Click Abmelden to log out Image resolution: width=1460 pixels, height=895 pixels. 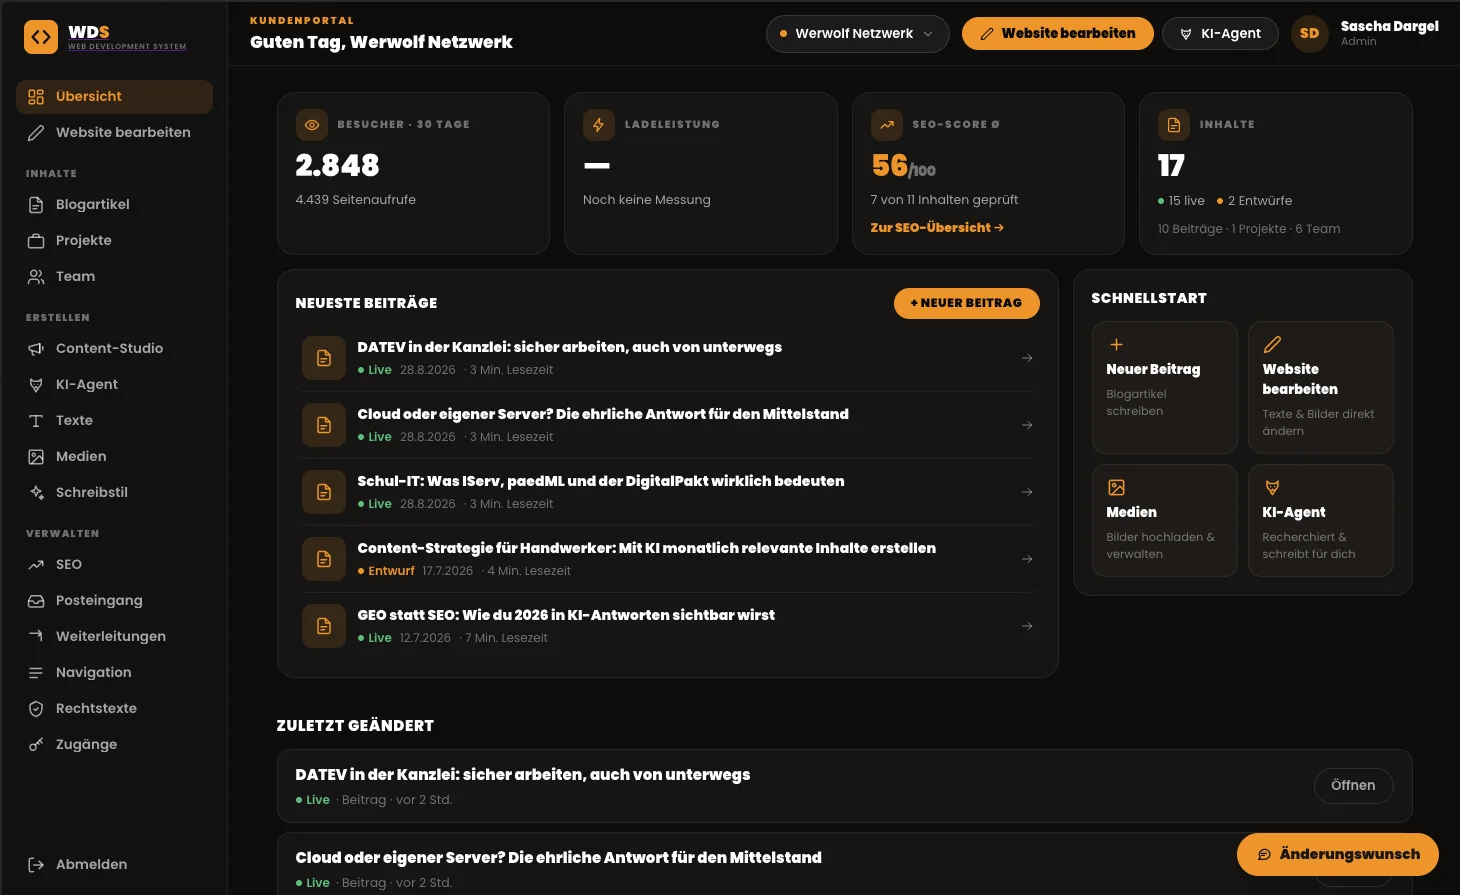tap(114, 865)
